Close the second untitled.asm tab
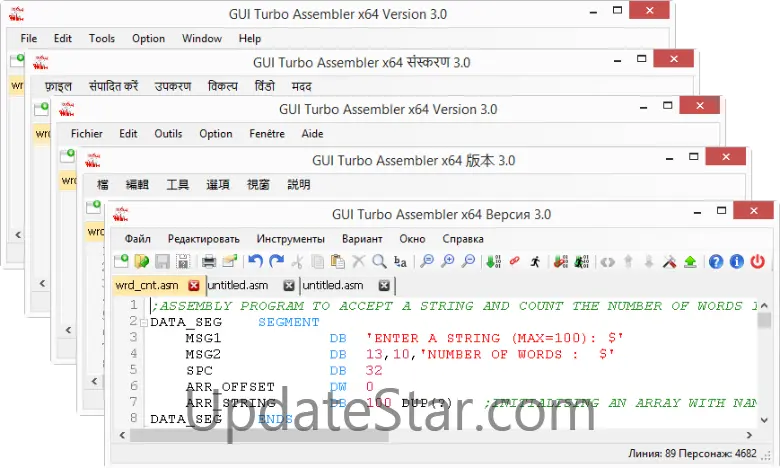 (x=384, y=285)
